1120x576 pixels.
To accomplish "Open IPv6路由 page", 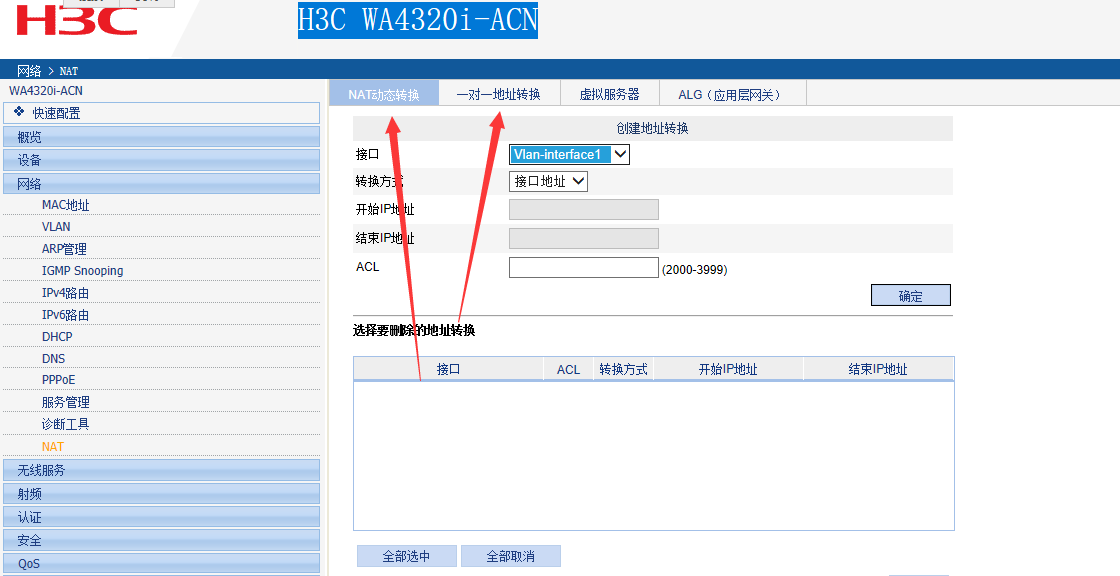I will (x=66, y=315).
